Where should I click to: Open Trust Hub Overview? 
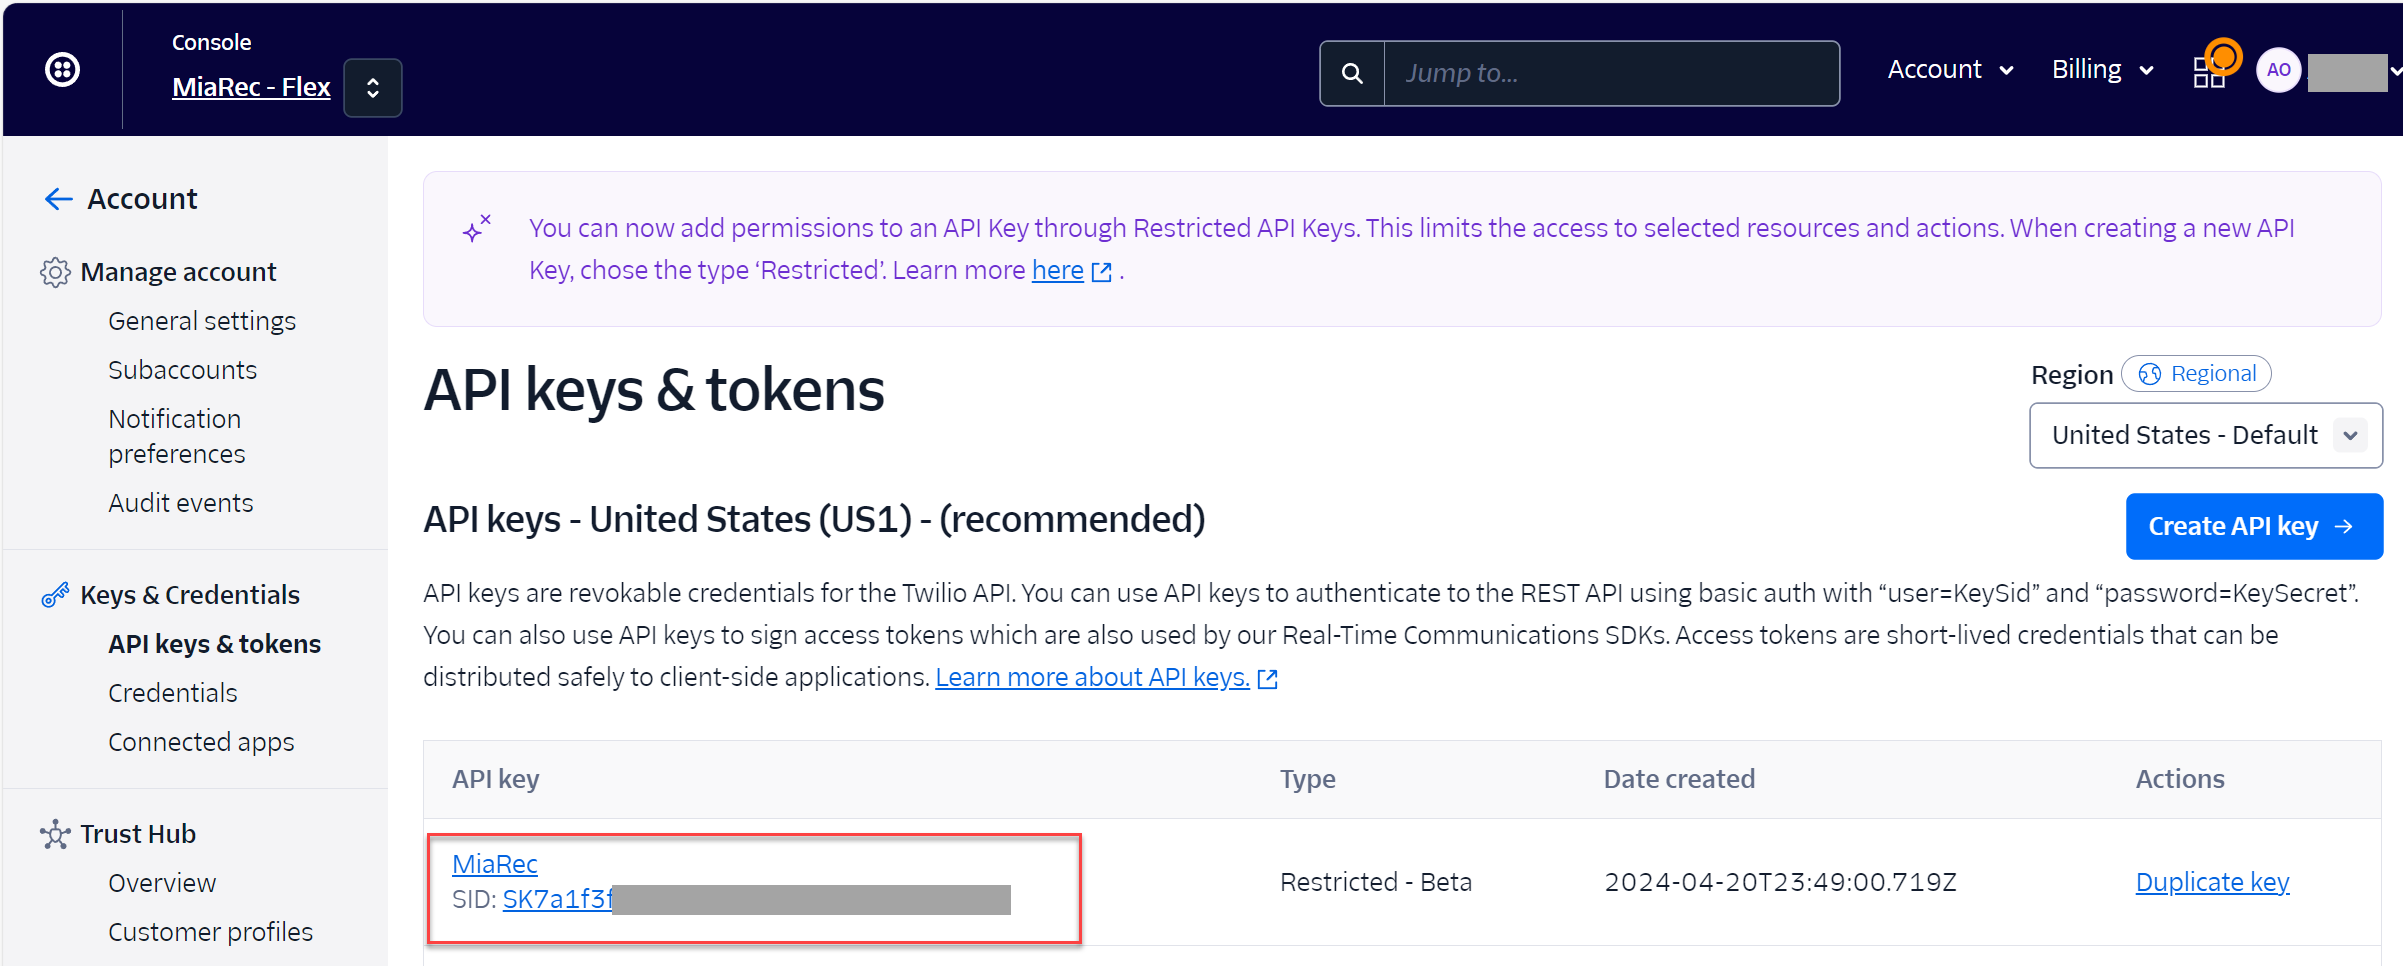click(x=162, y=883)
